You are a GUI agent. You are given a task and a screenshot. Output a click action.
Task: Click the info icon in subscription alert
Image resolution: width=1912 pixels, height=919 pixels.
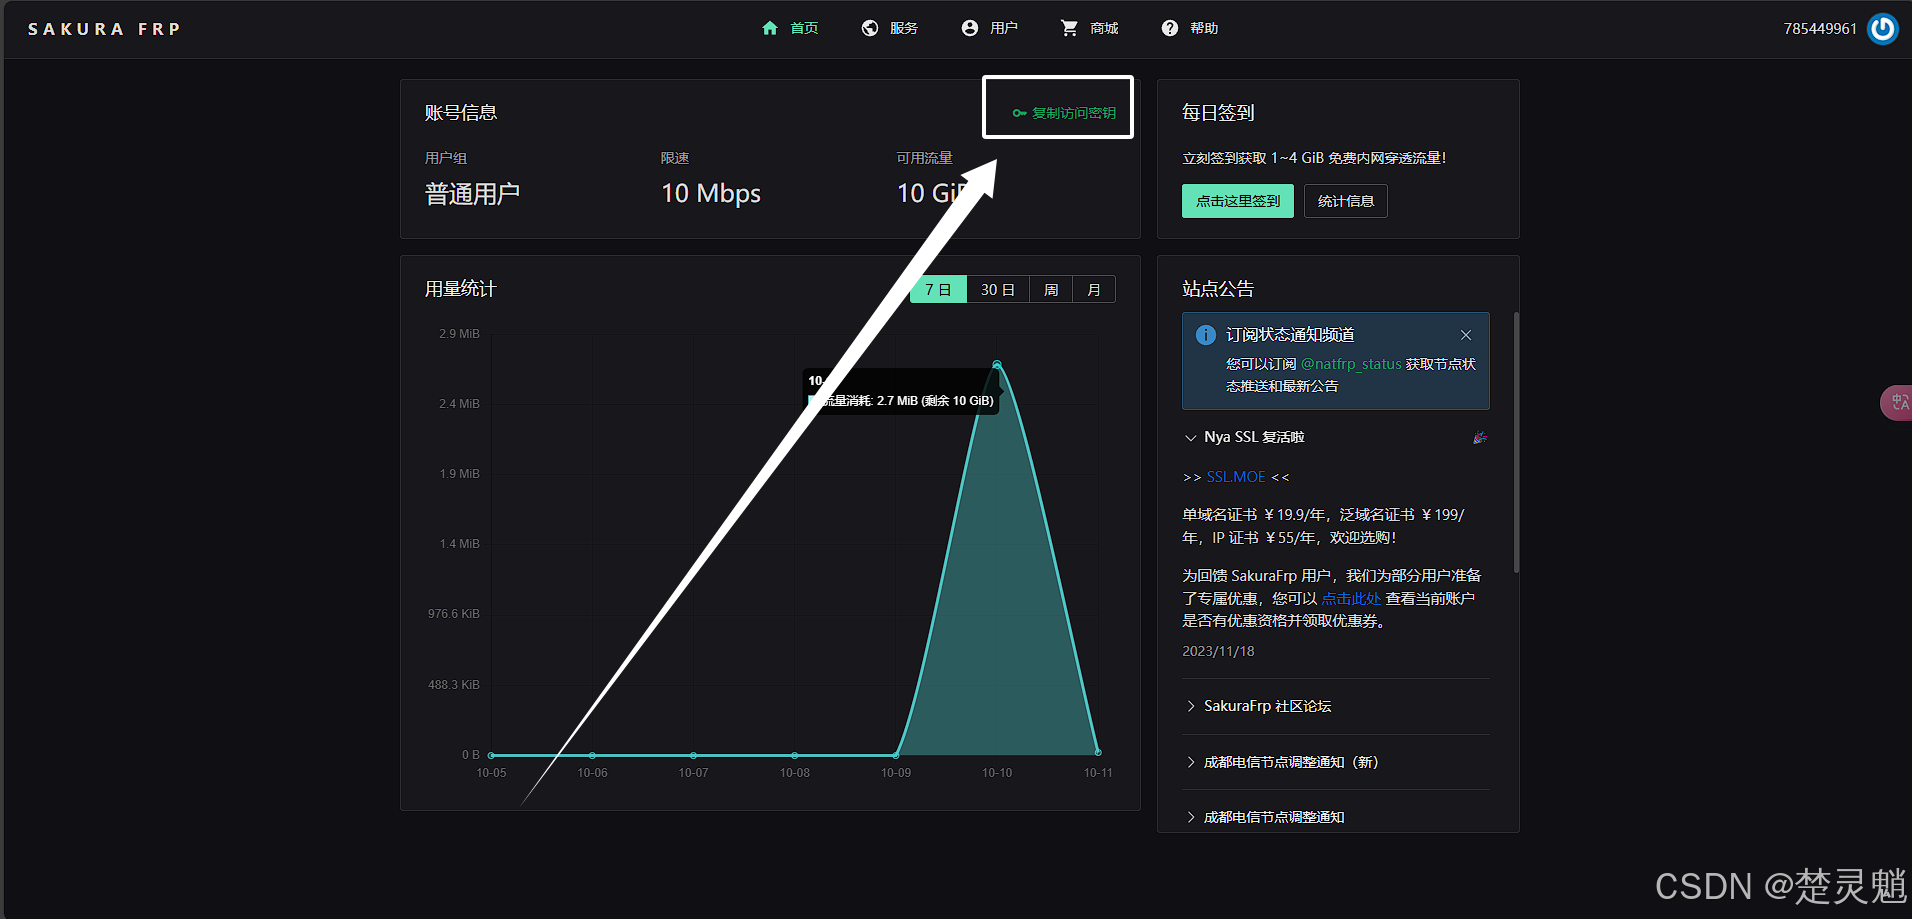tap(1206, 335)
